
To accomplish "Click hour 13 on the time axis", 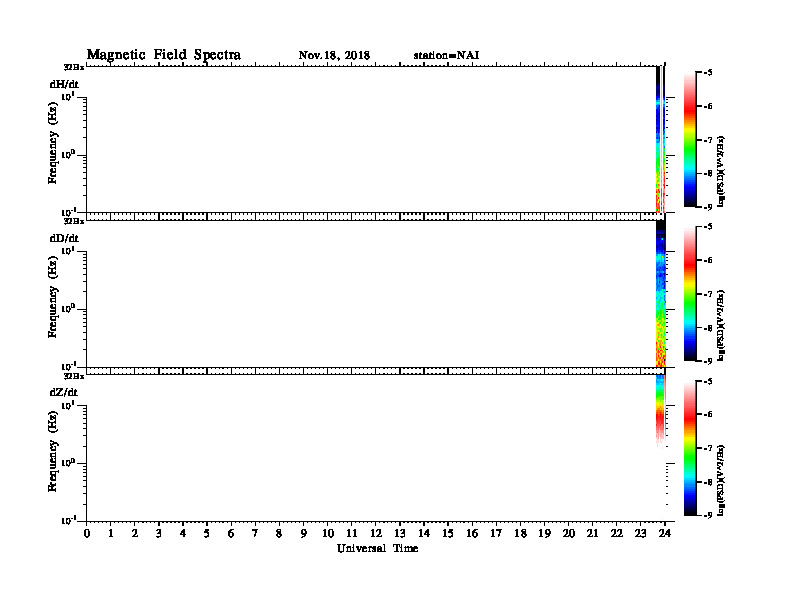I will tap(400, 534).
